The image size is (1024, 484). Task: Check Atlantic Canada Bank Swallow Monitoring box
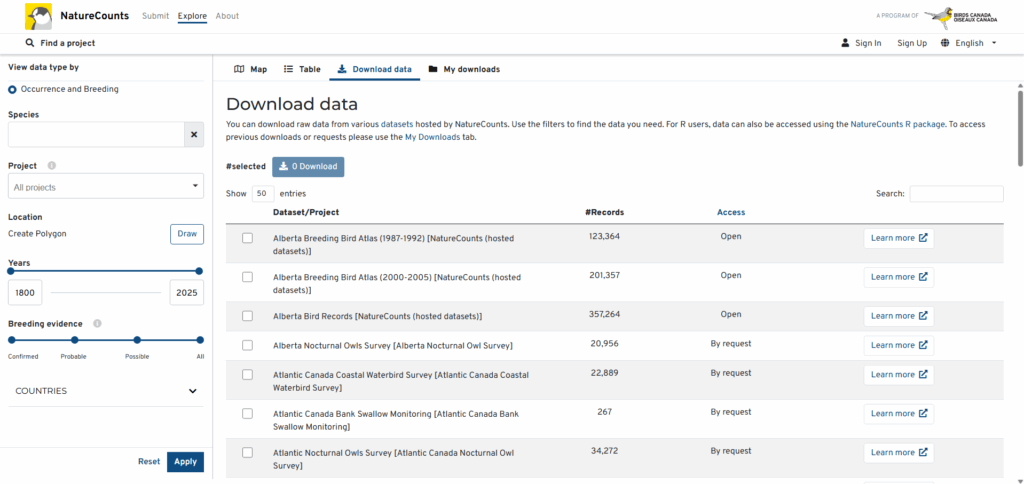coord(248,413)
